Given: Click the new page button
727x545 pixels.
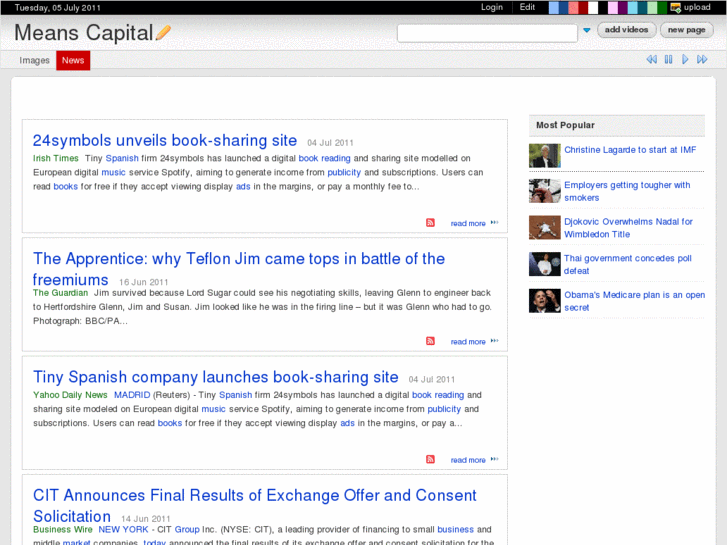Looking at the screenshot, I should pos(686,30).
